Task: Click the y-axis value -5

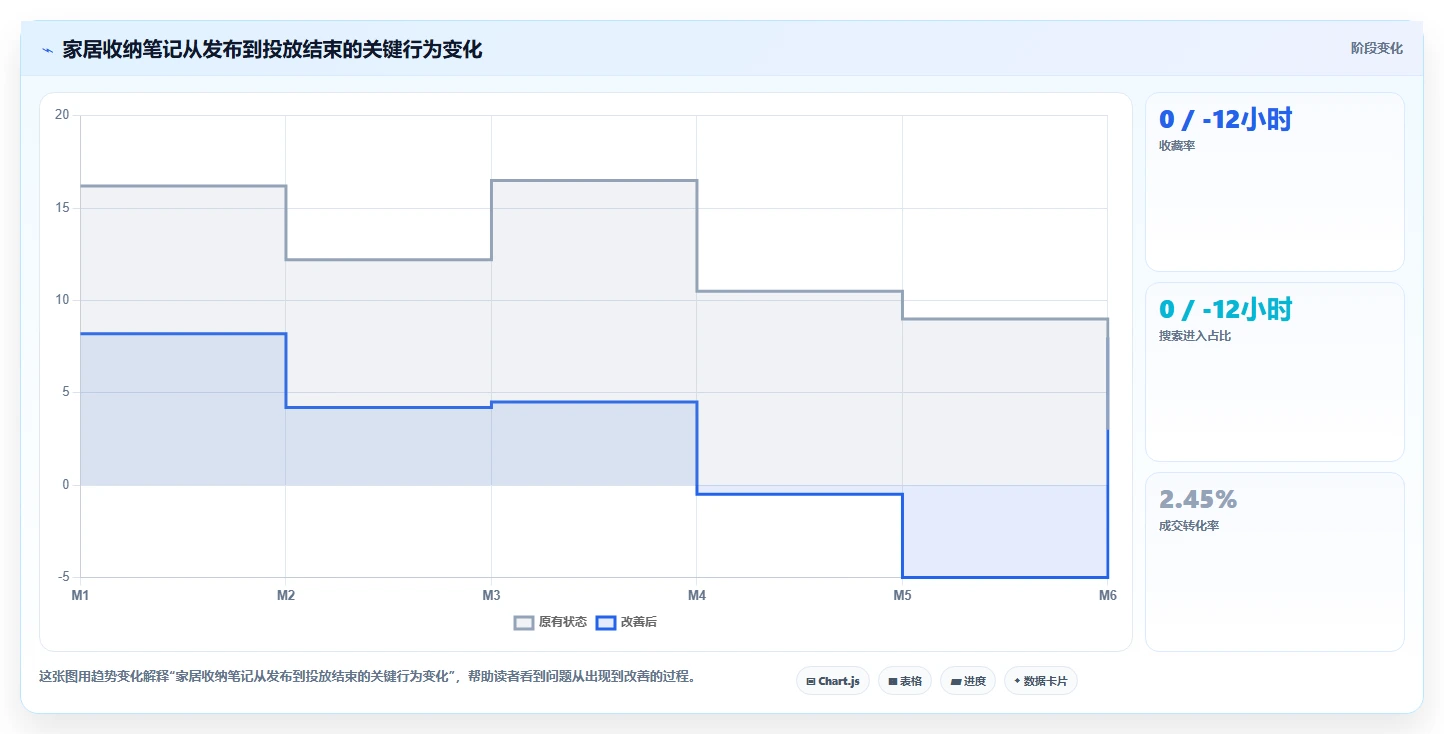Action: (64, 577)
